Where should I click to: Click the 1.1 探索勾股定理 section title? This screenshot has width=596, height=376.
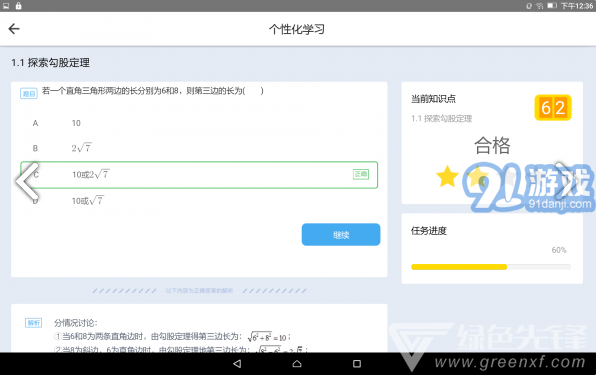click(51, 63)
